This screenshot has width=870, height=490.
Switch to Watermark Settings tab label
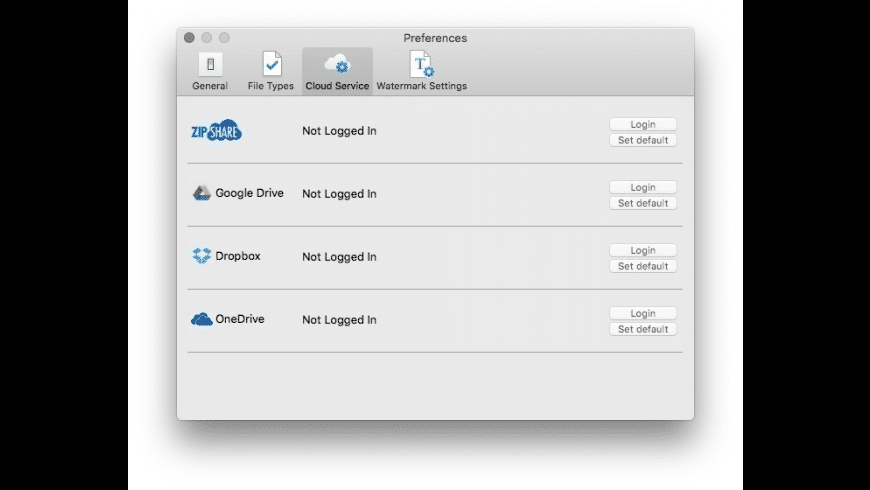coord(422,86)
